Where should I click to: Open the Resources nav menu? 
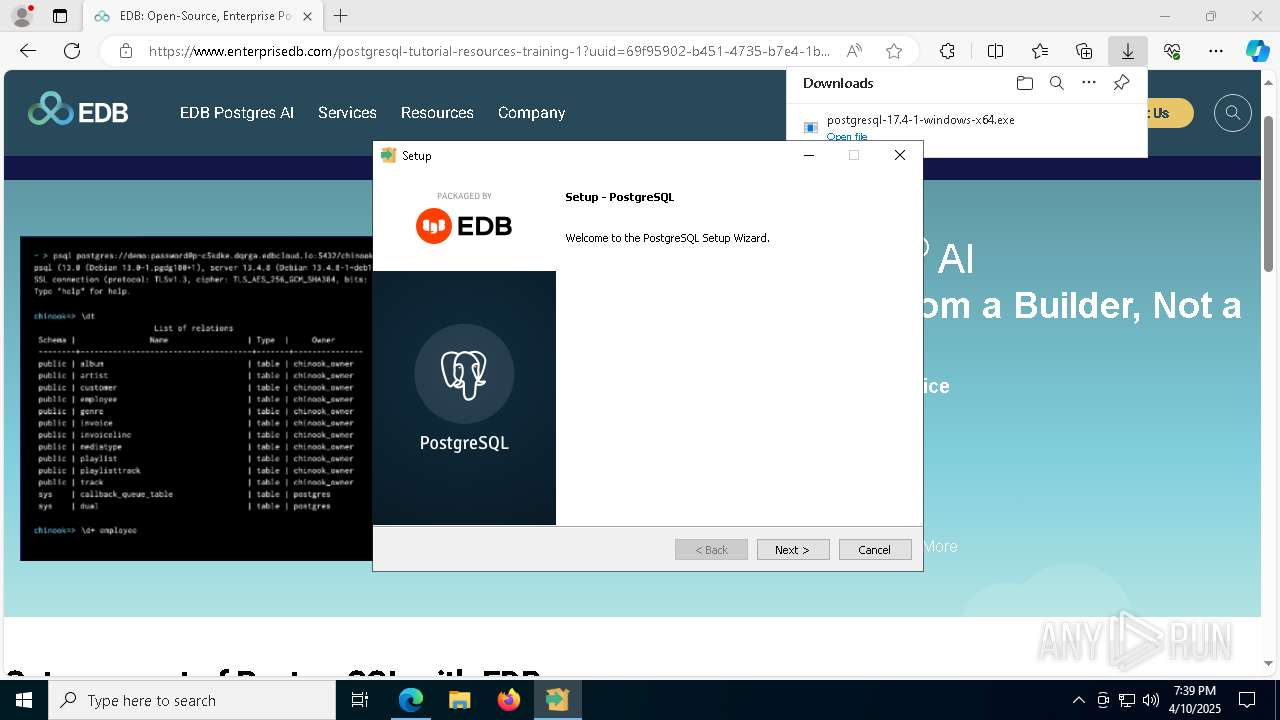click(437, 113)
